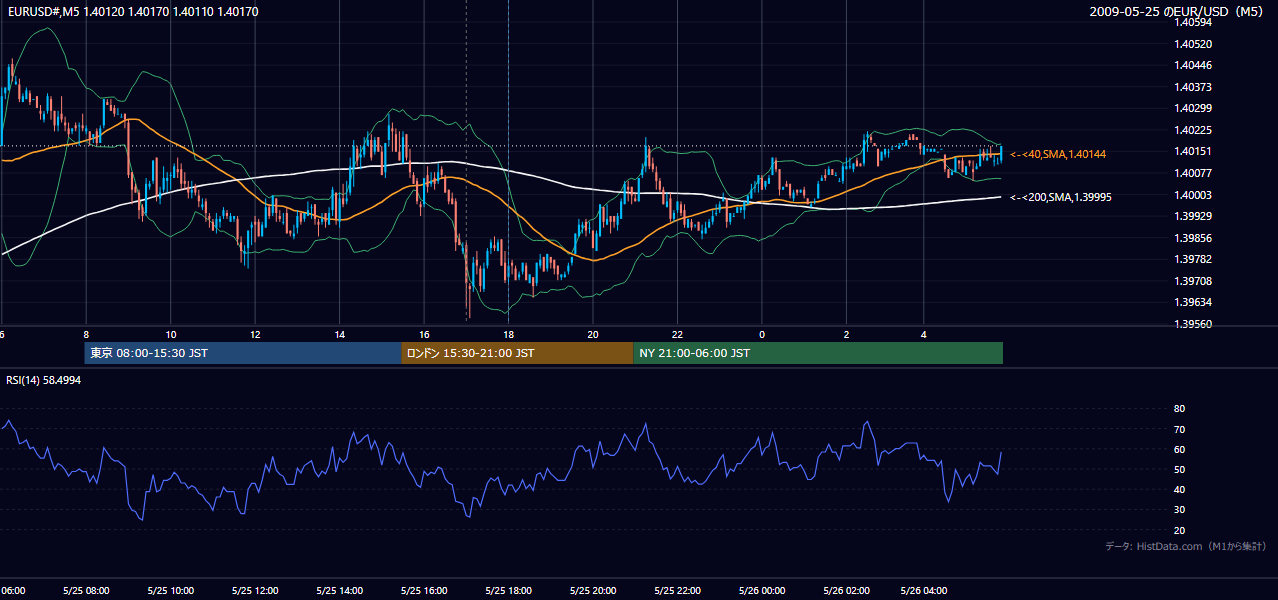The width and height of the screenshot is (1278, 600).
Task: Click price axis value 1.40373
Action: pyautogui.click(x=1193, y=87)
